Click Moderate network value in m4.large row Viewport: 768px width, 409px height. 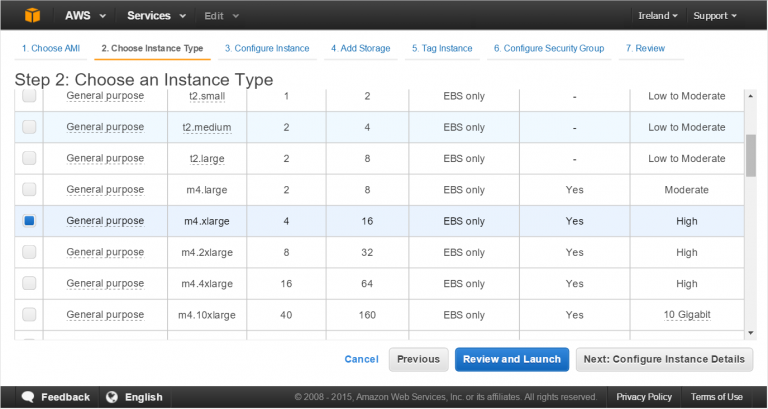tap(686, 190)
